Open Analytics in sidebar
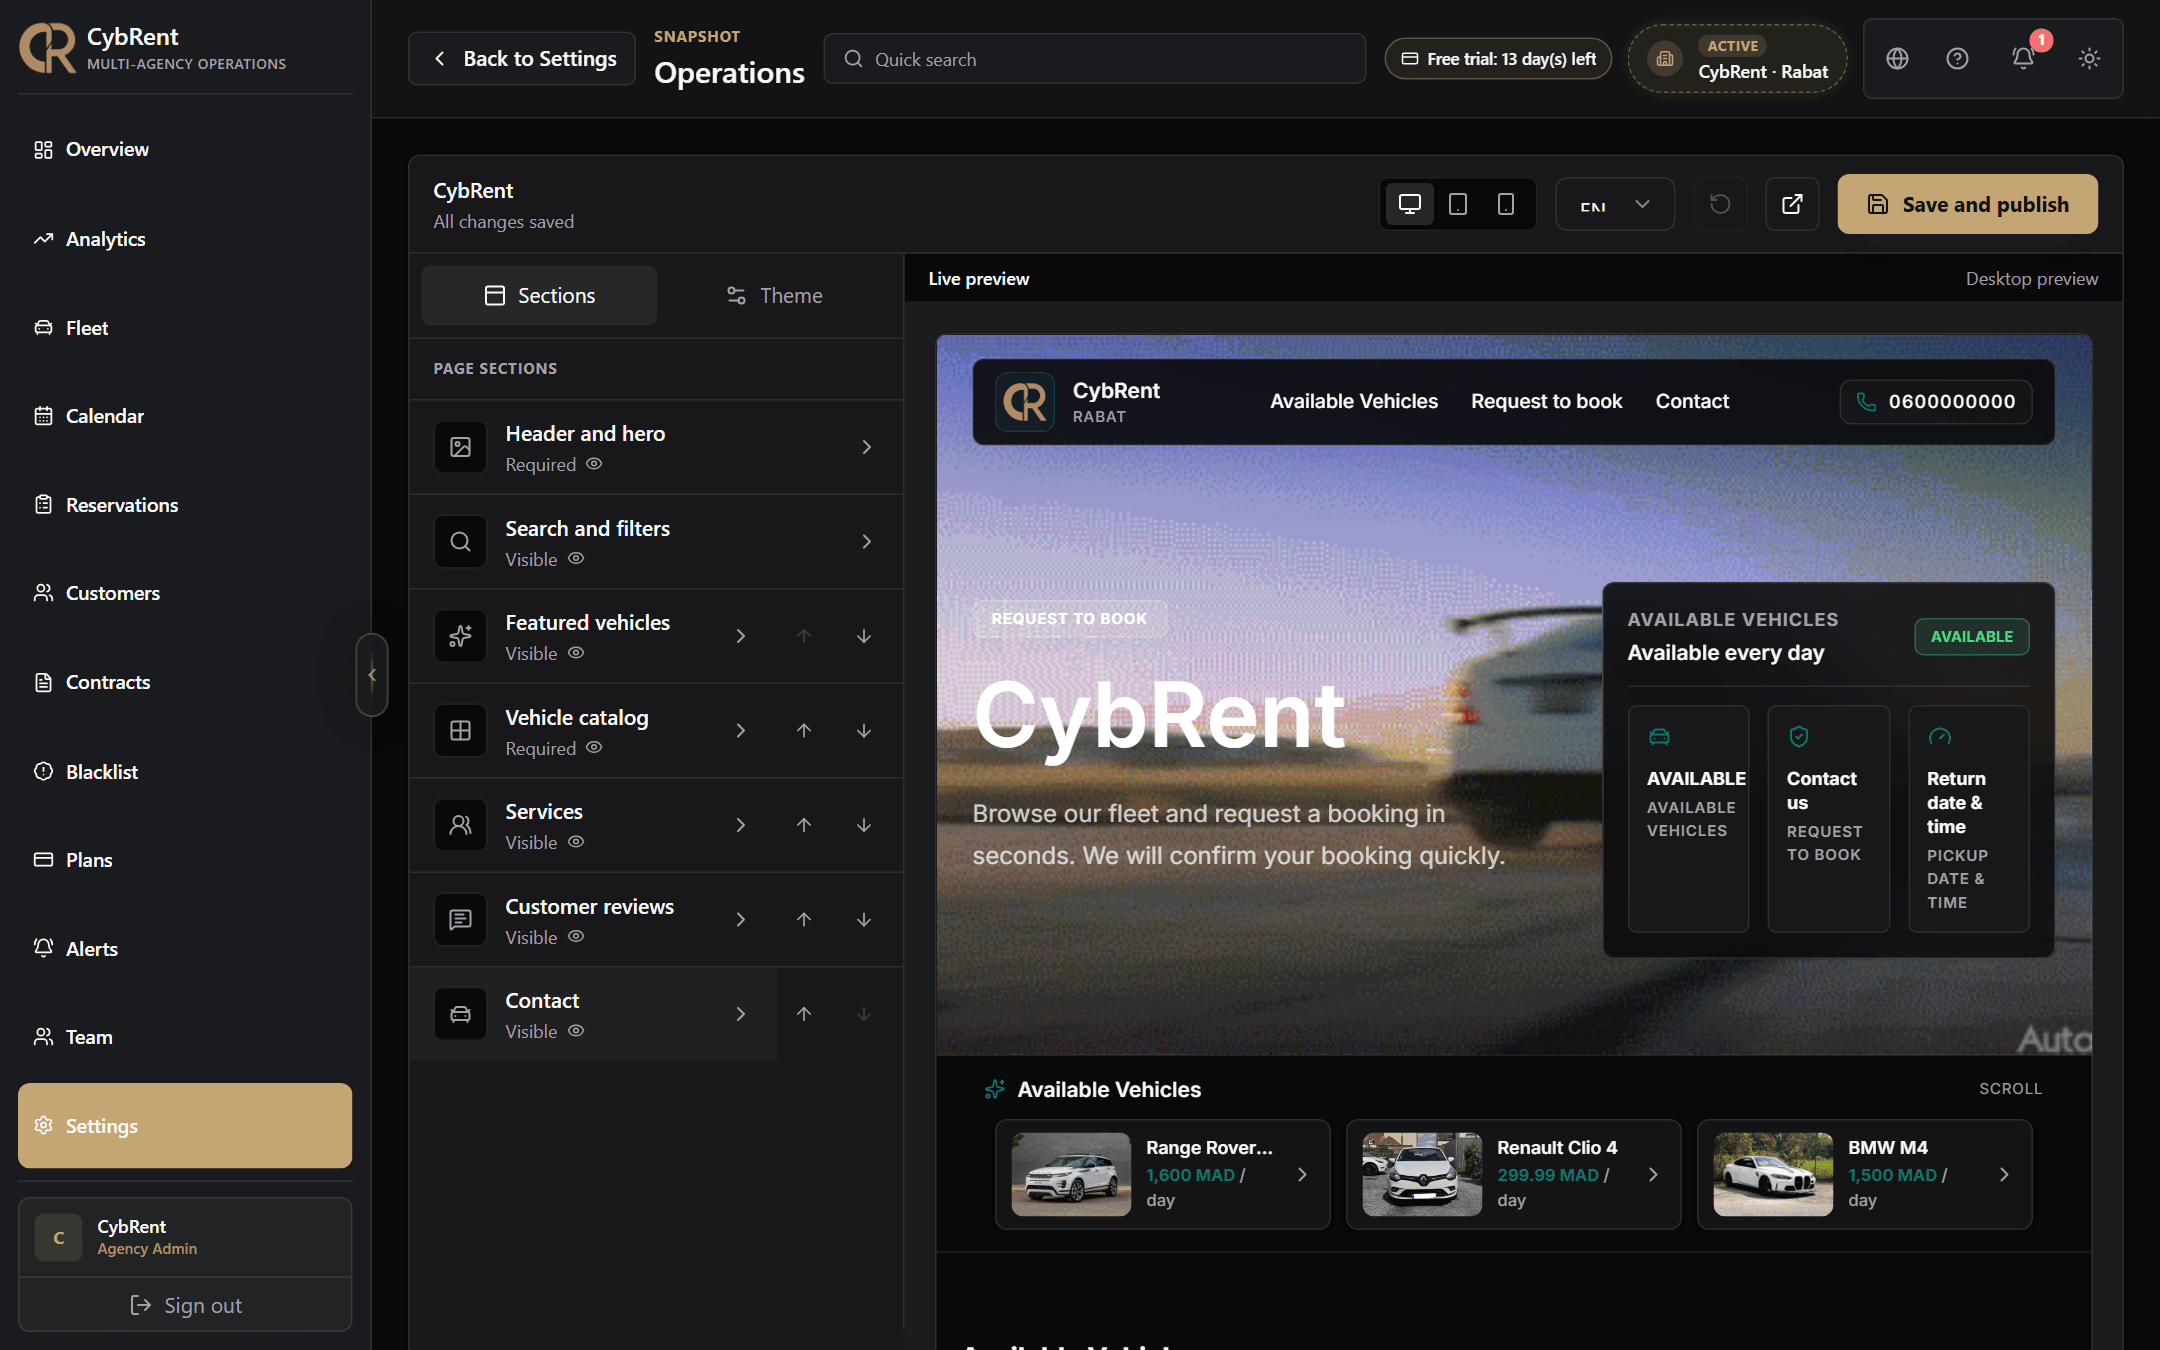 (x=185, y=239)
